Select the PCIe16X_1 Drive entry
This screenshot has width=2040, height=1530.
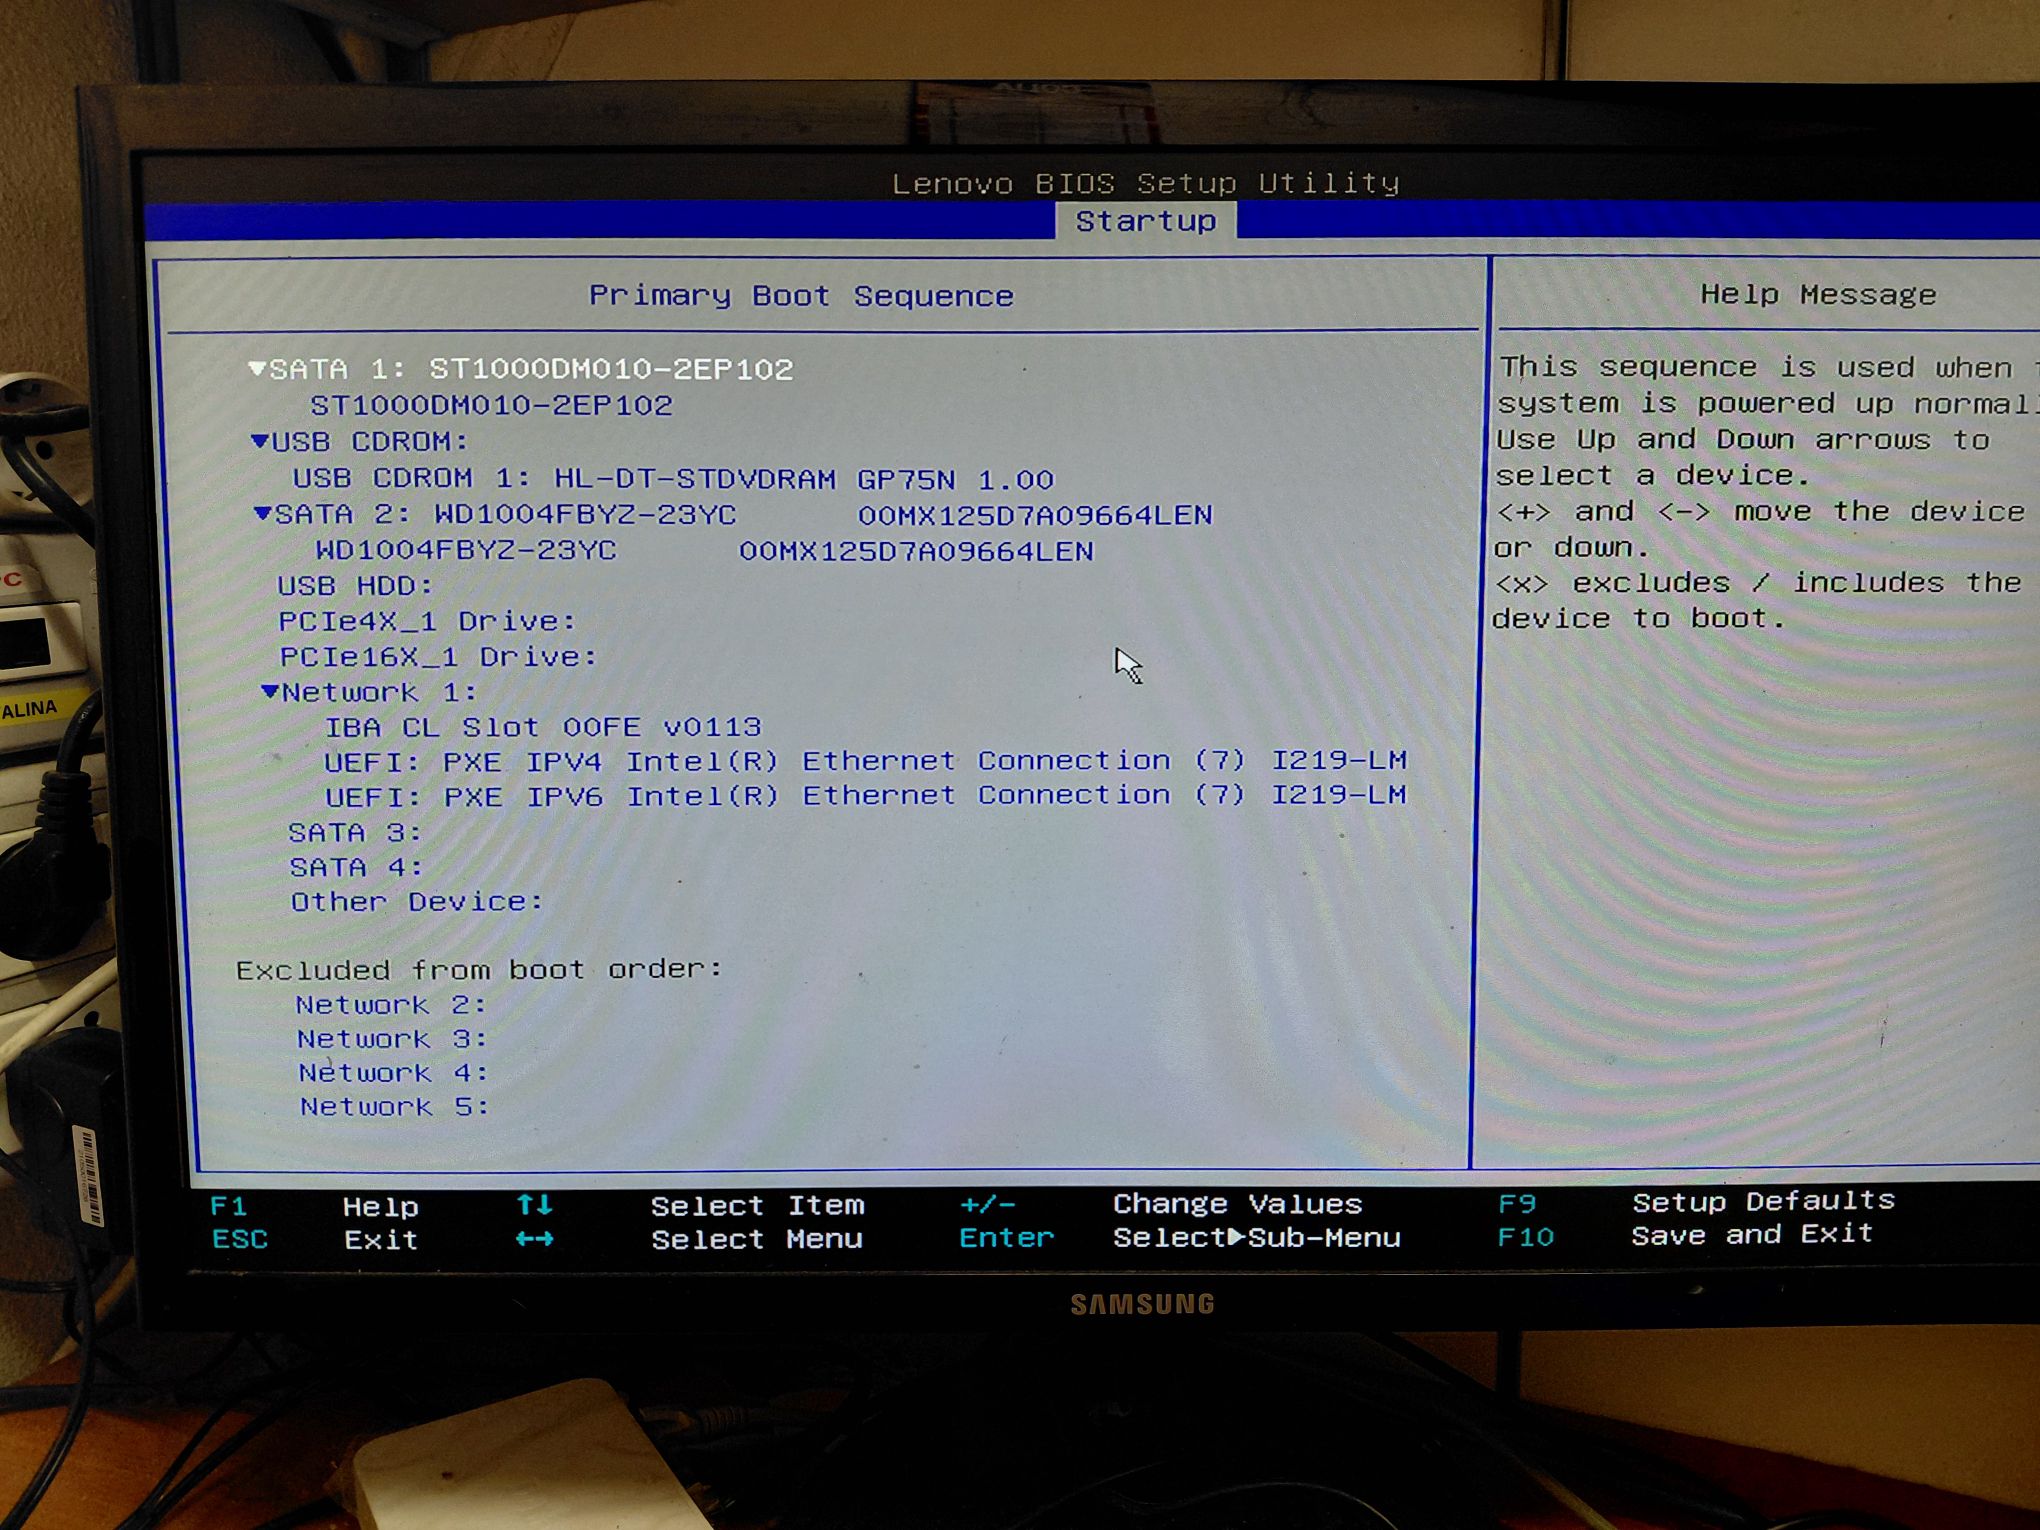pos(438,657)
